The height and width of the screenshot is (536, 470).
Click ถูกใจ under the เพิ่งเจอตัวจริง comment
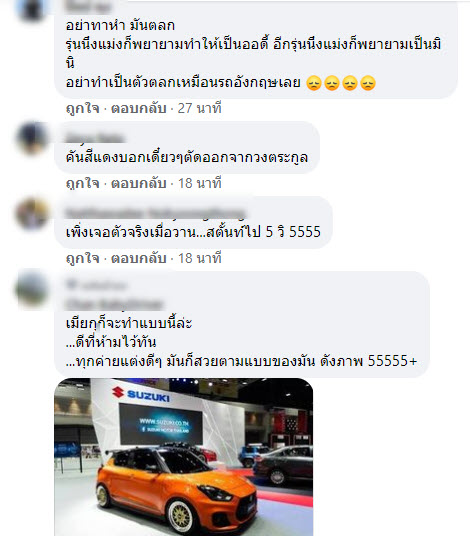point(82,258)
